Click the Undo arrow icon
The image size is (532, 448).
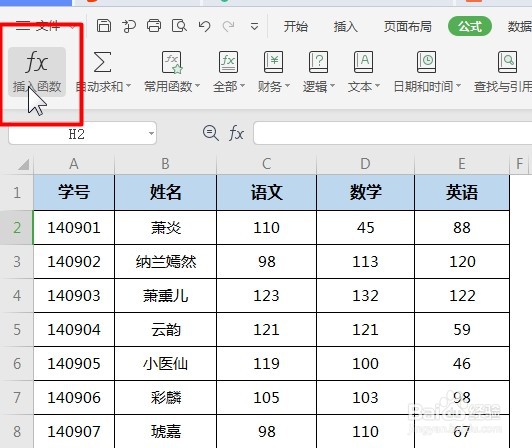point(204,26)
